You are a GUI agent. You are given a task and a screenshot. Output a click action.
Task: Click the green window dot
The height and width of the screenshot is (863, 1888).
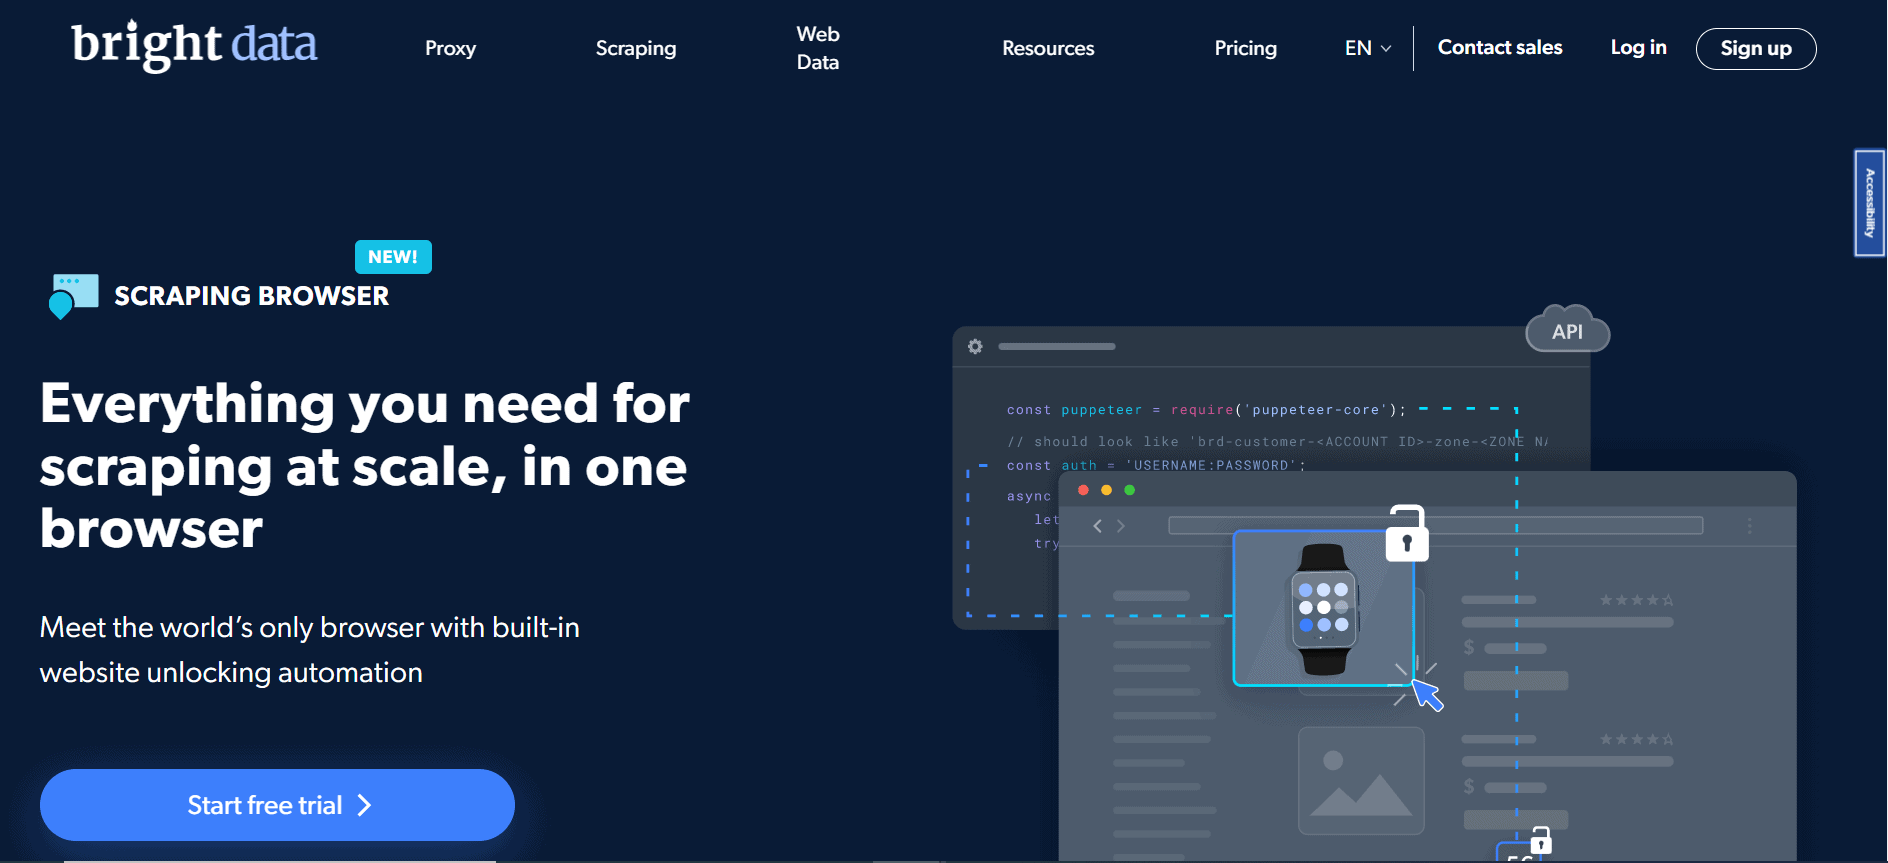click(x=1130, y=490)
